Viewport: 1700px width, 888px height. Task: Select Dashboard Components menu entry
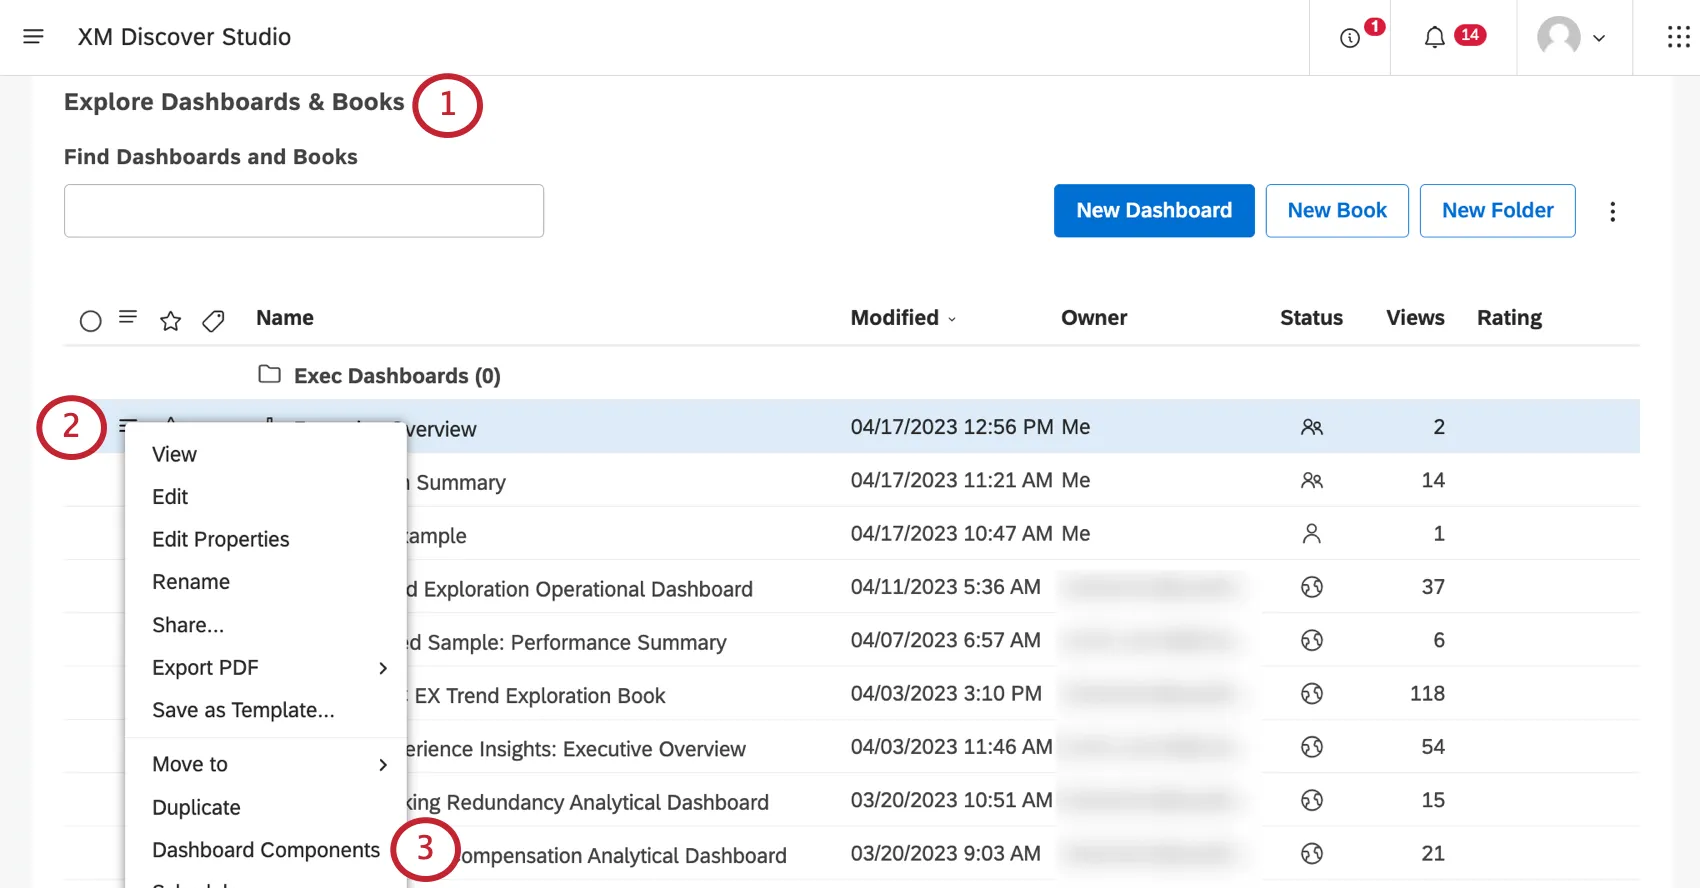tap(266, 850)
